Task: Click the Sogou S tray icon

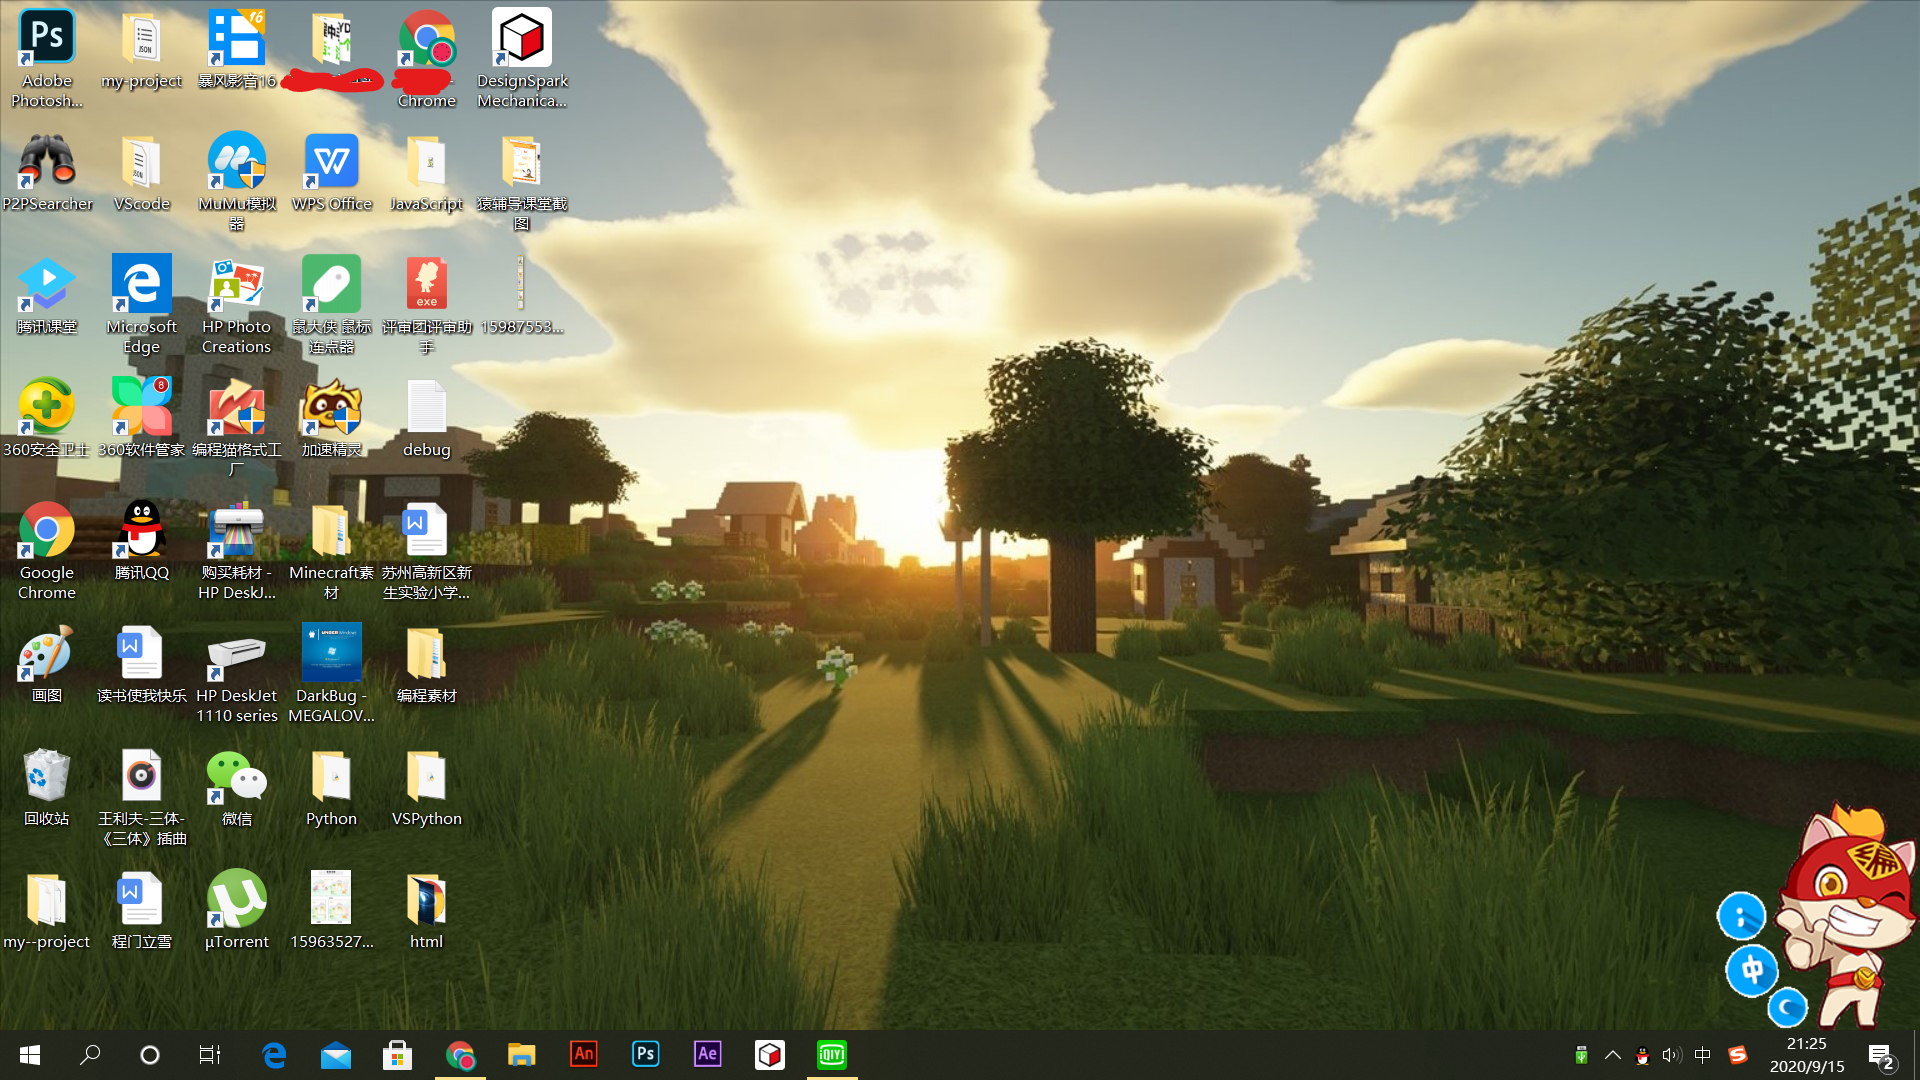Action: point(1738,1055)
